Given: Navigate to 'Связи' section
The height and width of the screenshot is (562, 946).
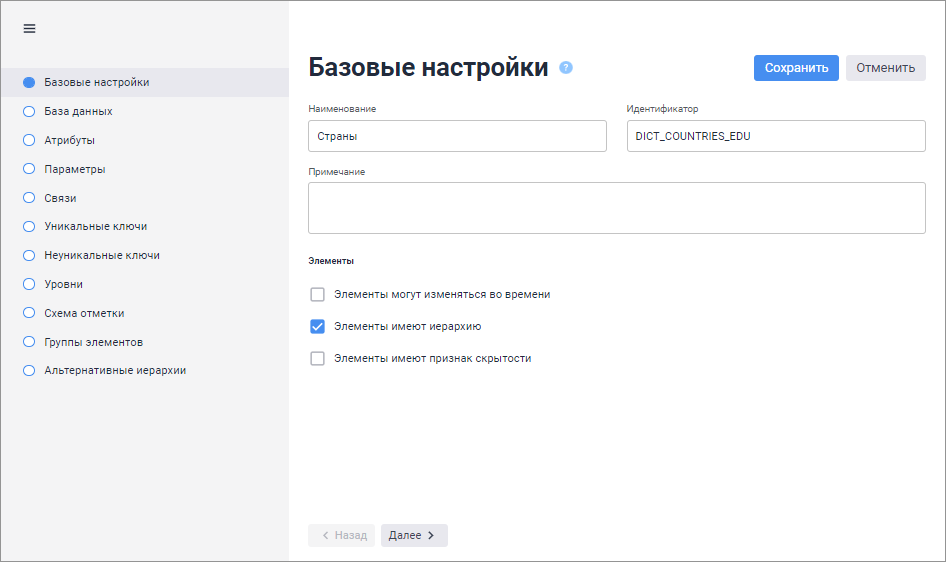Looking at the screenshot, I should (x=60, y=198).
